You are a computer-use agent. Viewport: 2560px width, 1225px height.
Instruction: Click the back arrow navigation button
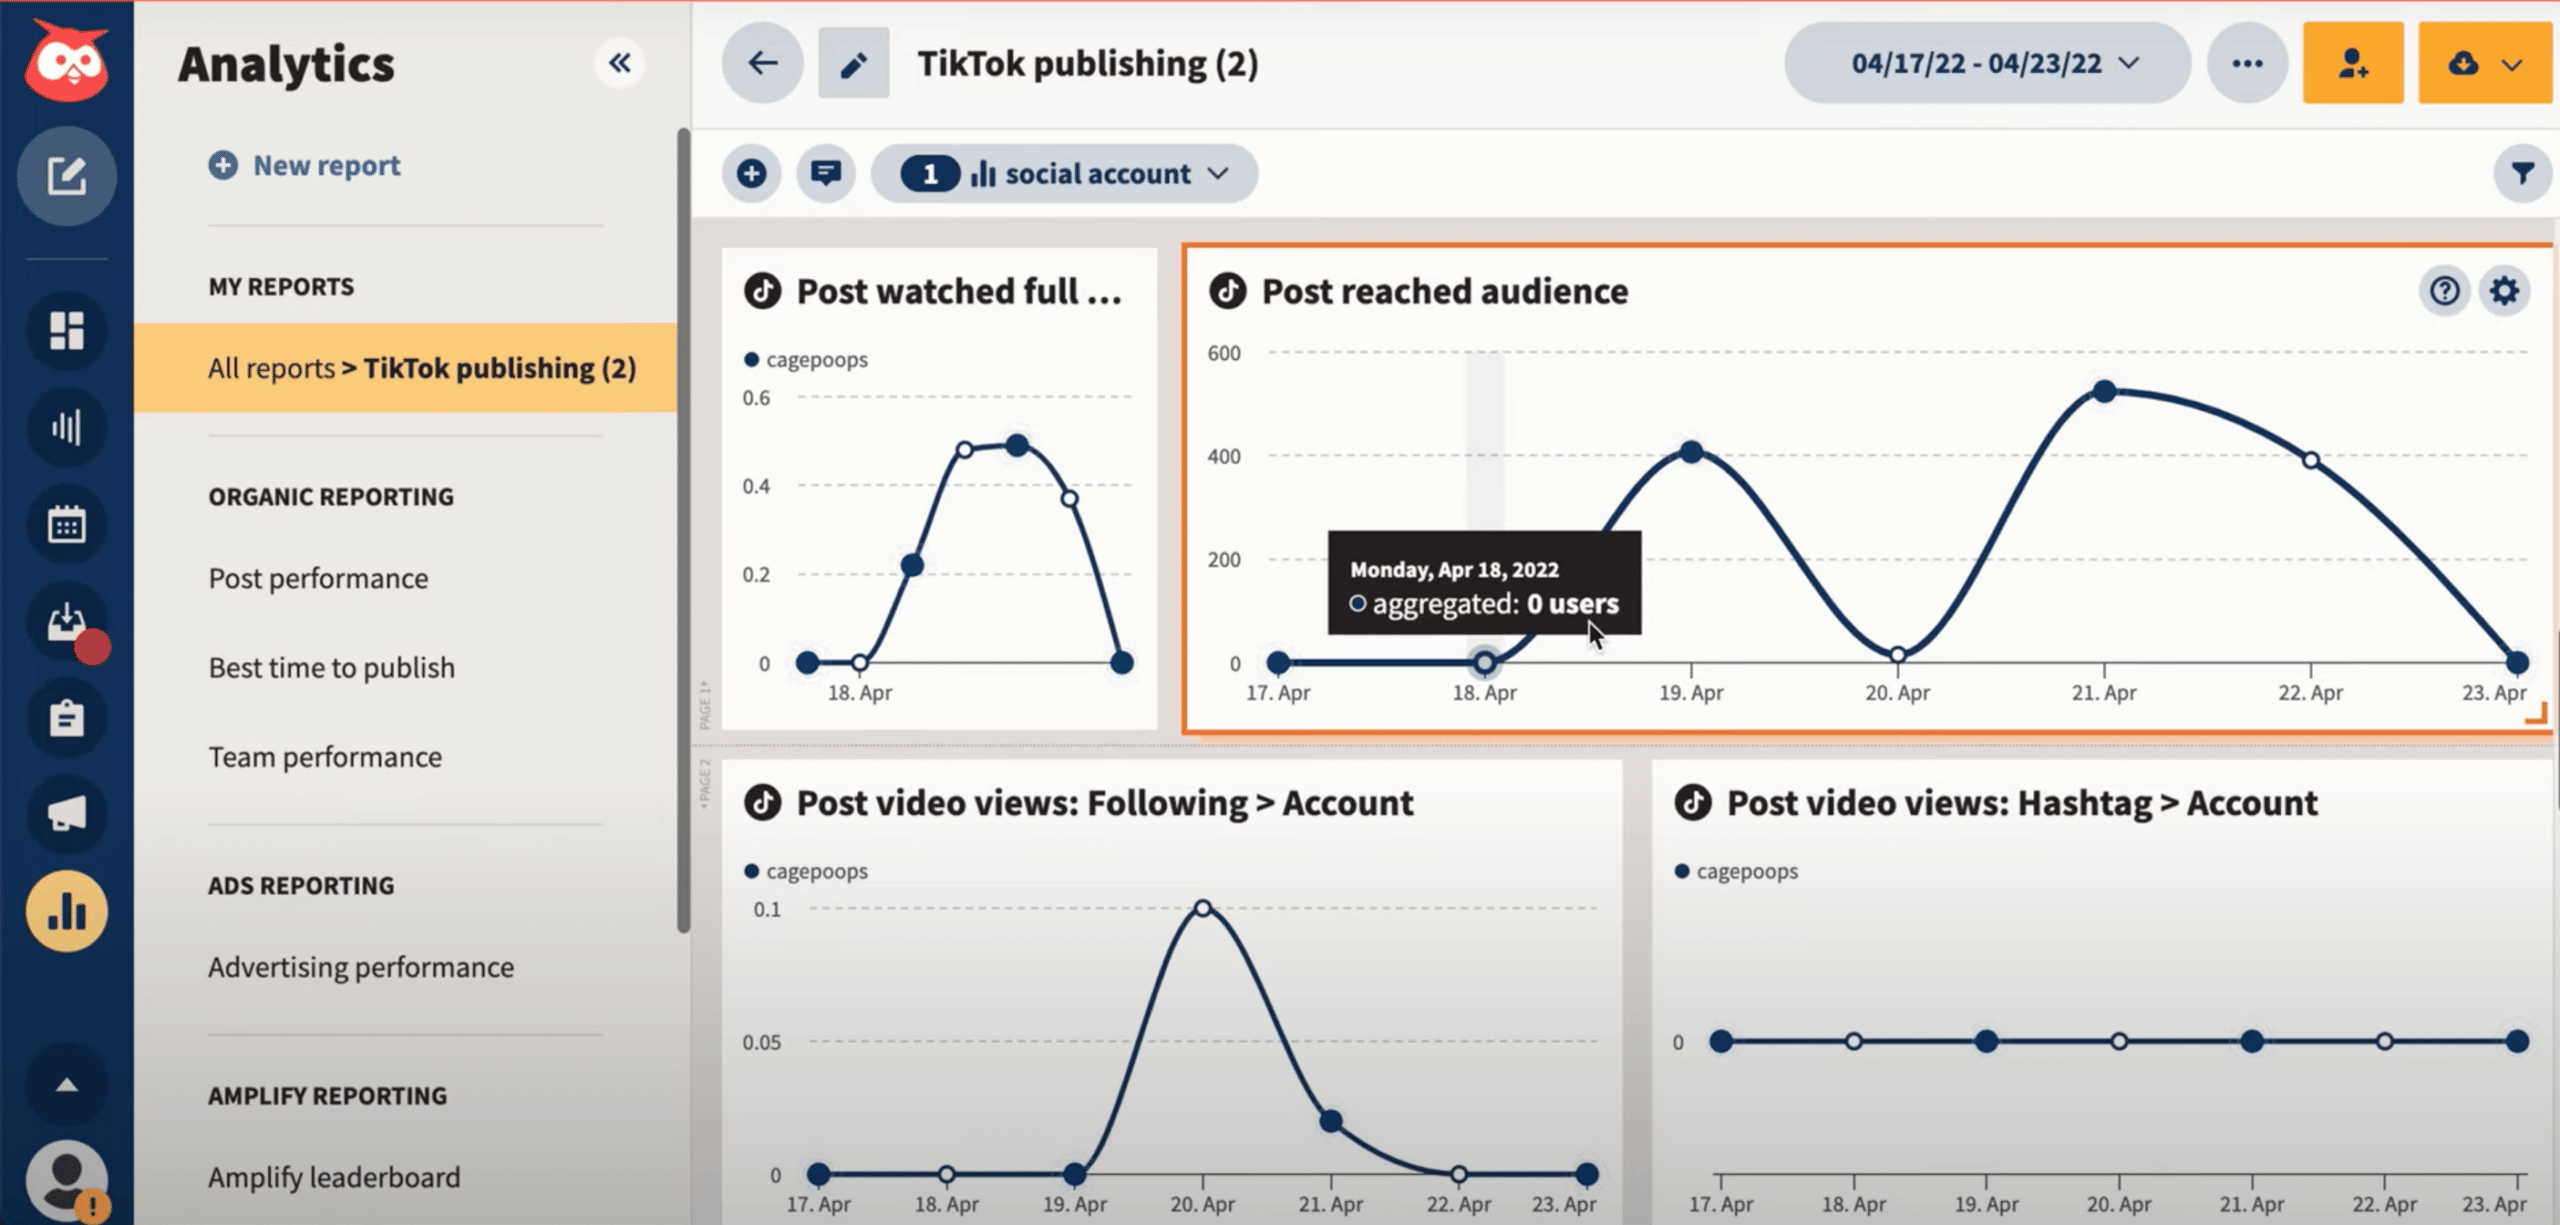click(761, 62)
